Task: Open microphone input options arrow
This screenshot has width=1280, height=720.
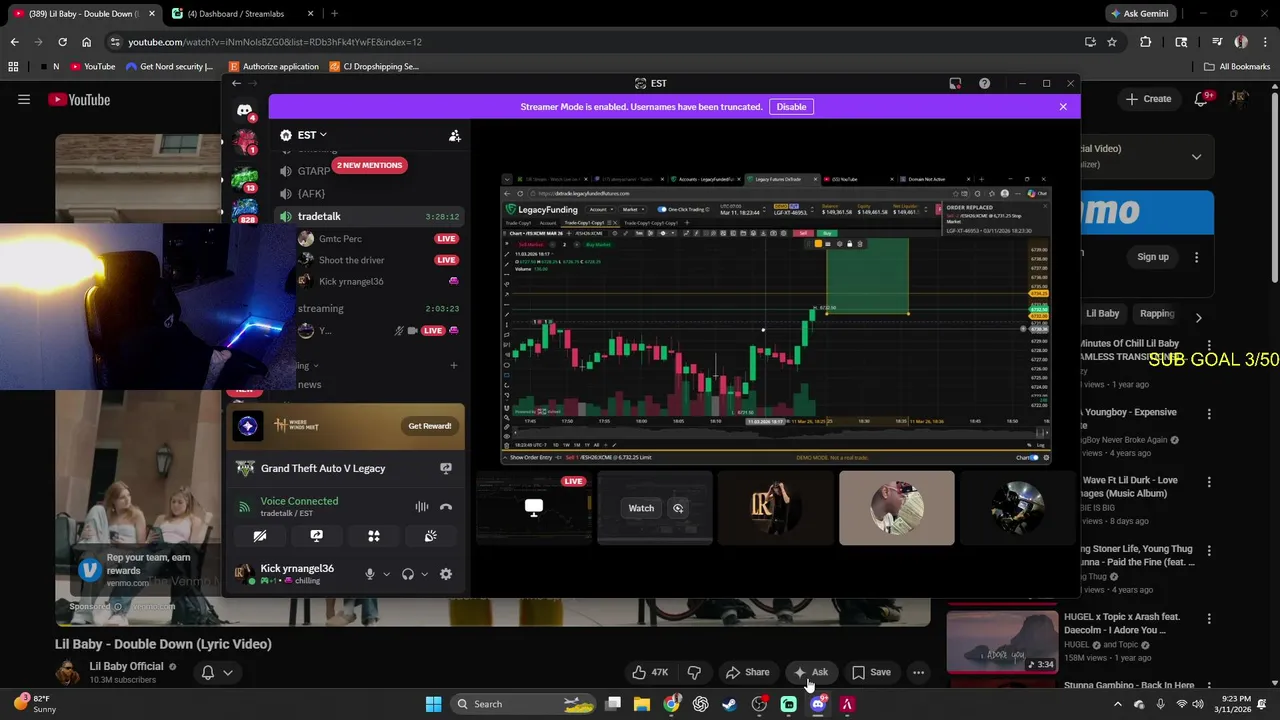Action: 386,574
